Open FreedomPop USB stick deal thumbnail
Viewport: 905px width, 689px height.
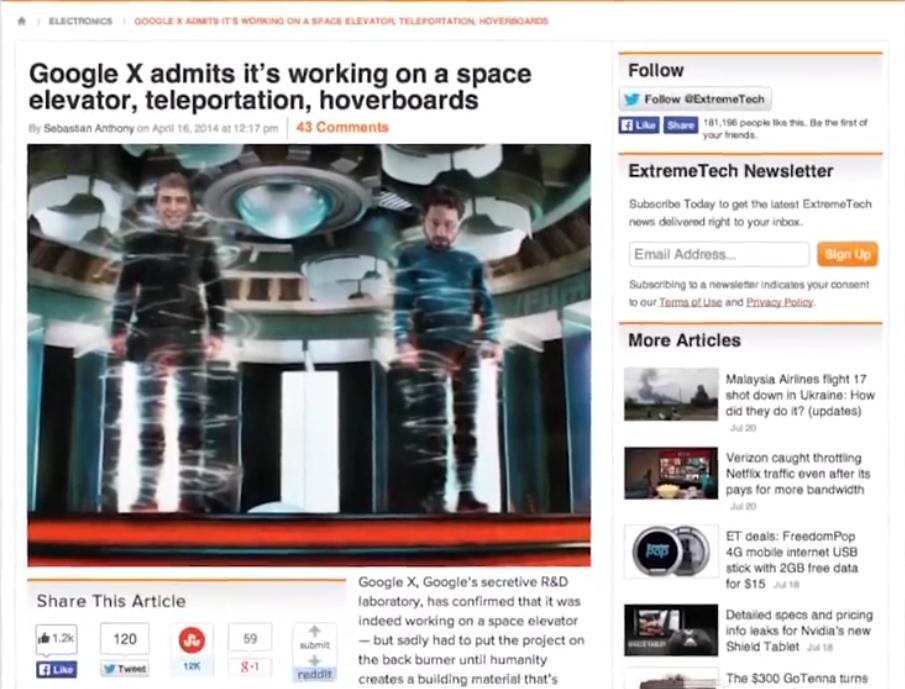671,552
